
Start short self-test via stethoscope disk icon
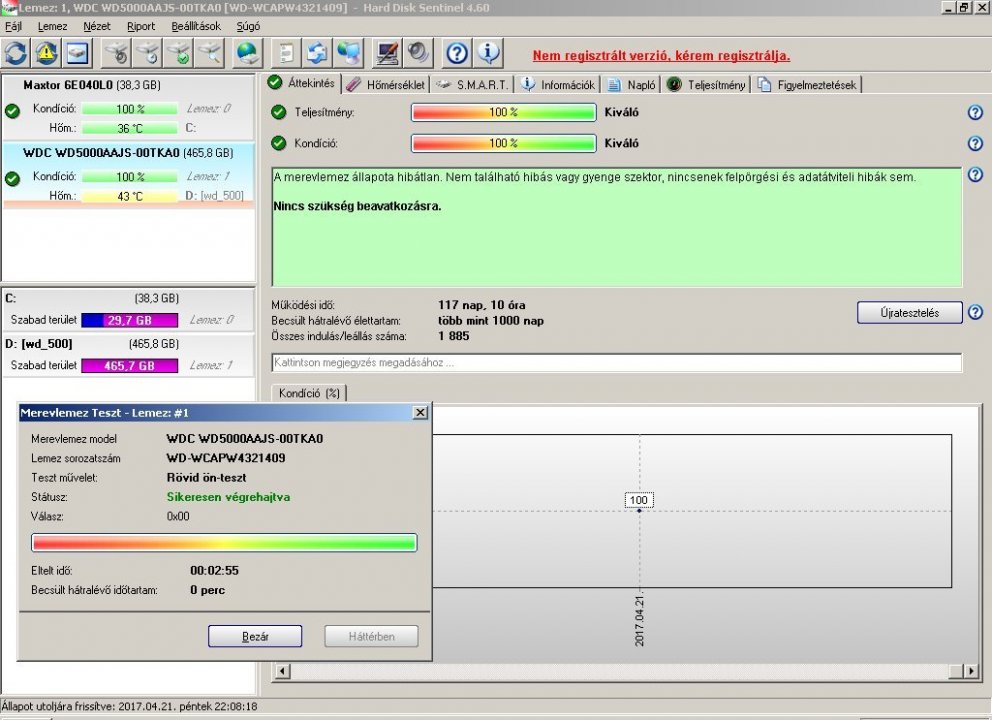click(117, 54)
